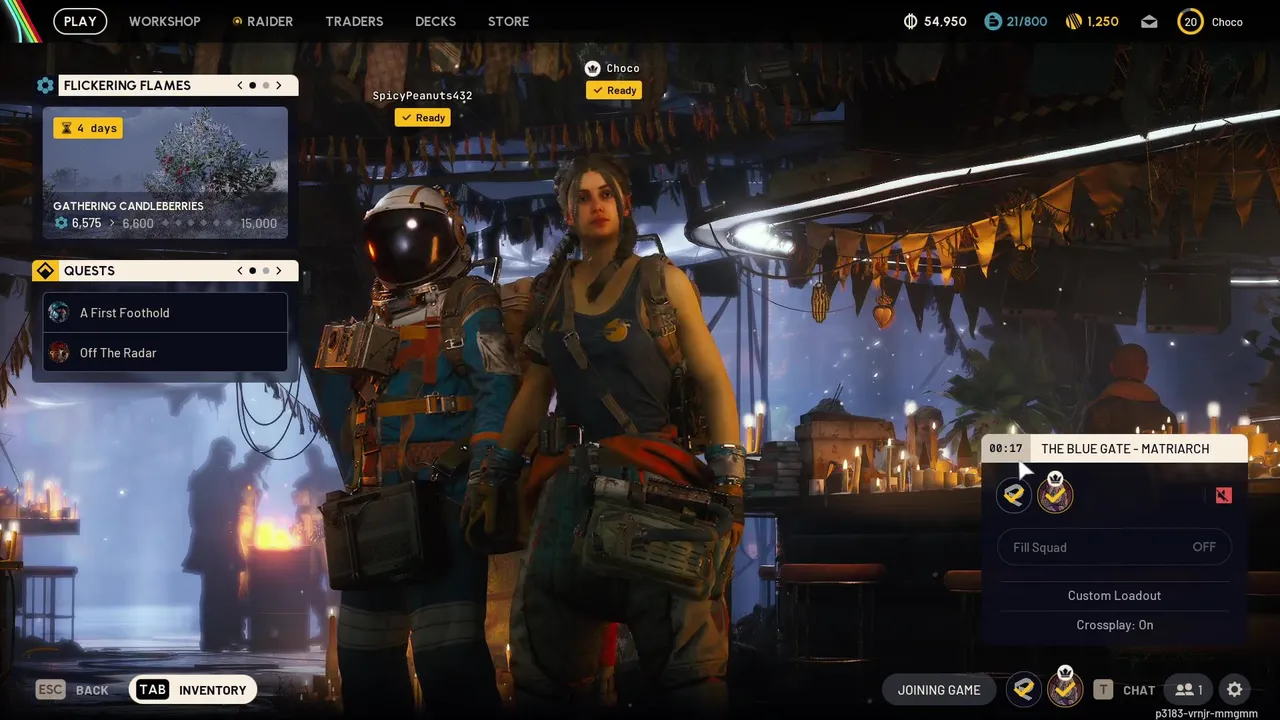The width and height of the screenshot is (1280, 720).
Task: Toggle the Crossplay: On setting
Action: point(1114,625)
